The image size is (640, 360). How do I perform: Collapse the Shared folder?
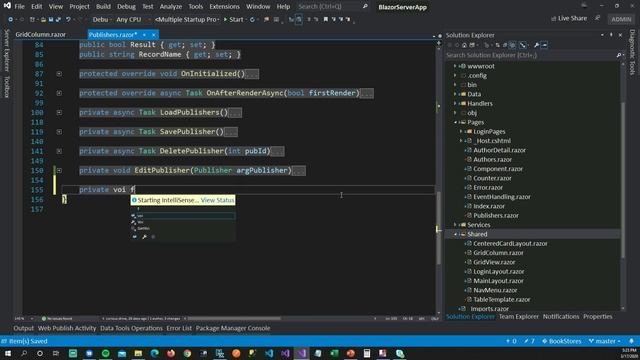point(455,234)
